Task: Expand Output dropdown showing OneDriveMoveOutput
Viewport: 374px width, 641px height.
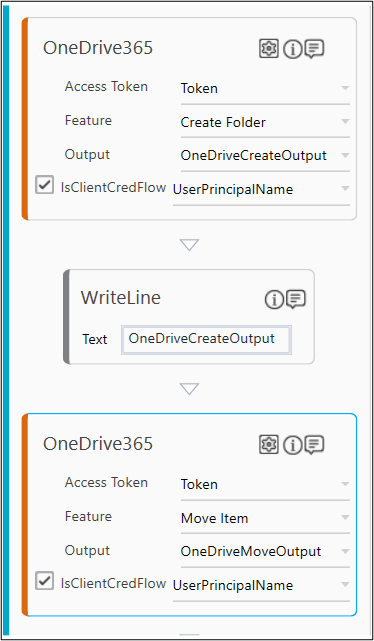Action: [265, 552]
